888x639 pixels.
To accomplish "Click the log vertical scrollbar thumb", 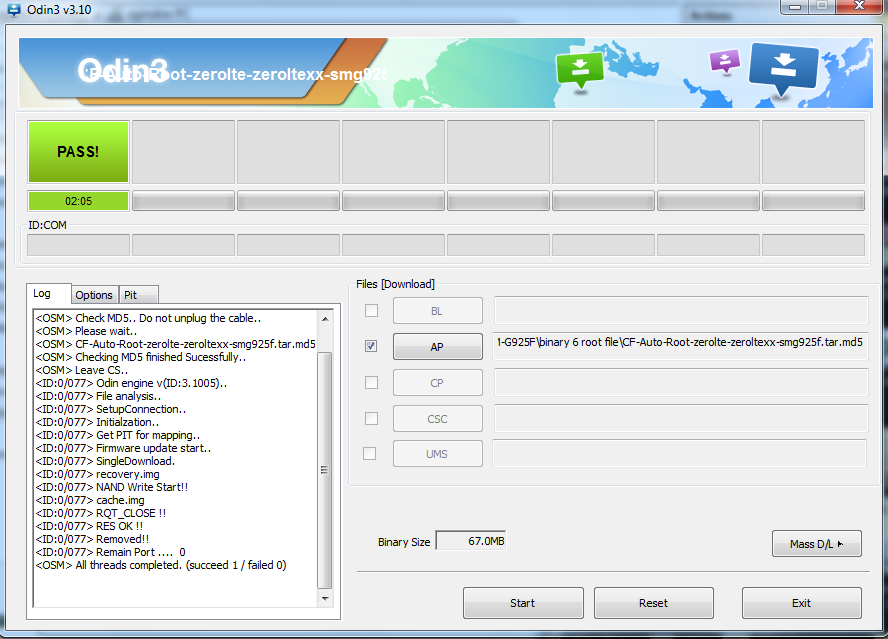I will coord(325,470).
